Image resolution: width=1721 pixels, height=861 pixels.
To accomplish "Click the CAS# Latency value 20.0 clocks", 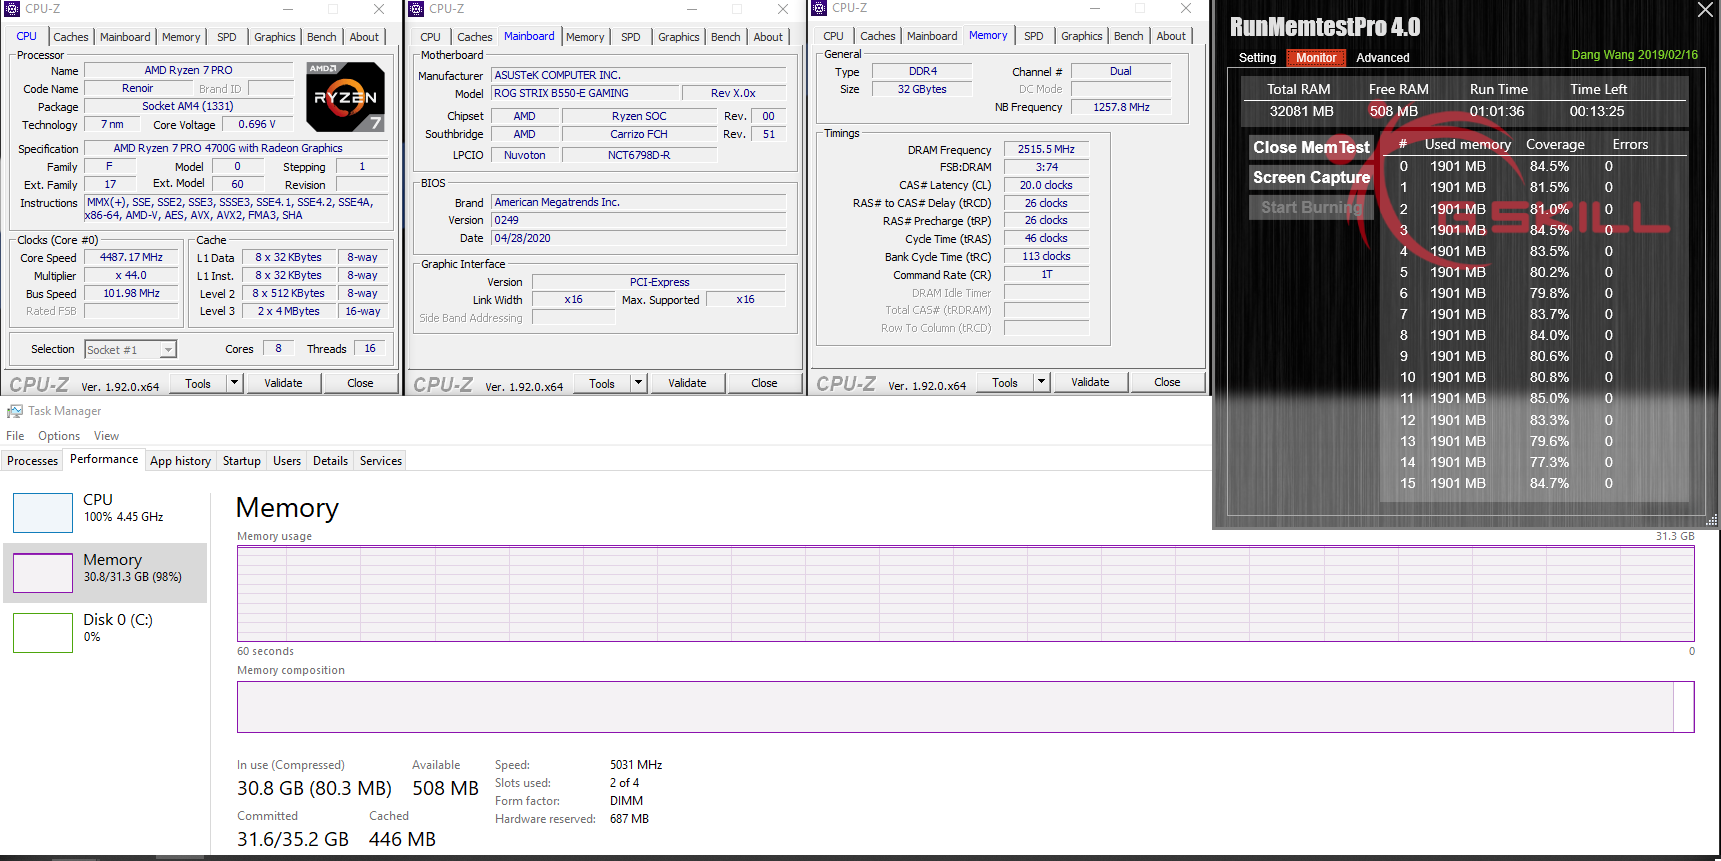I will click(1046, 185).
